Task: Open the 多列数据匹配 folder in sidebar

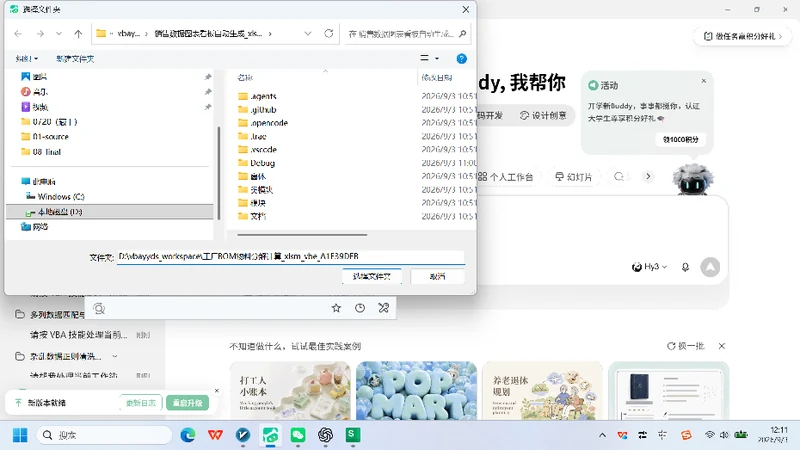Action: point(50,314)
